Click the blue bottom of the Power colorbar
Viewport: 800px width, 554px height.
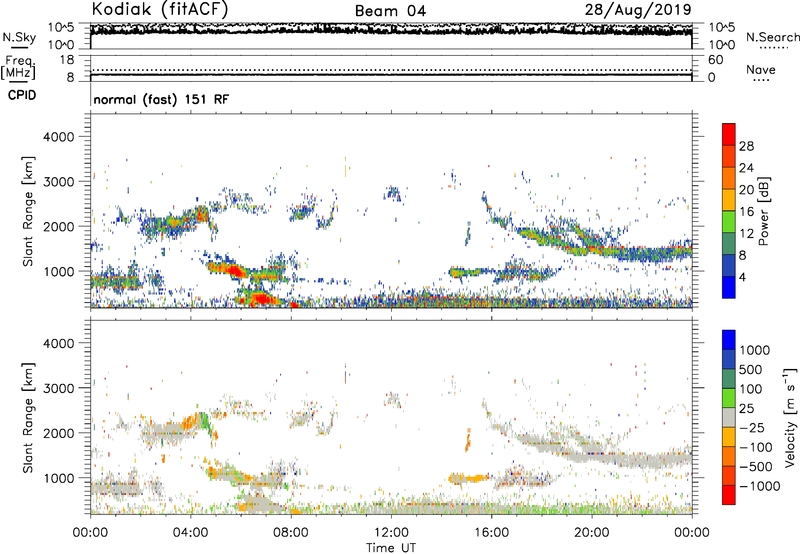729,287
